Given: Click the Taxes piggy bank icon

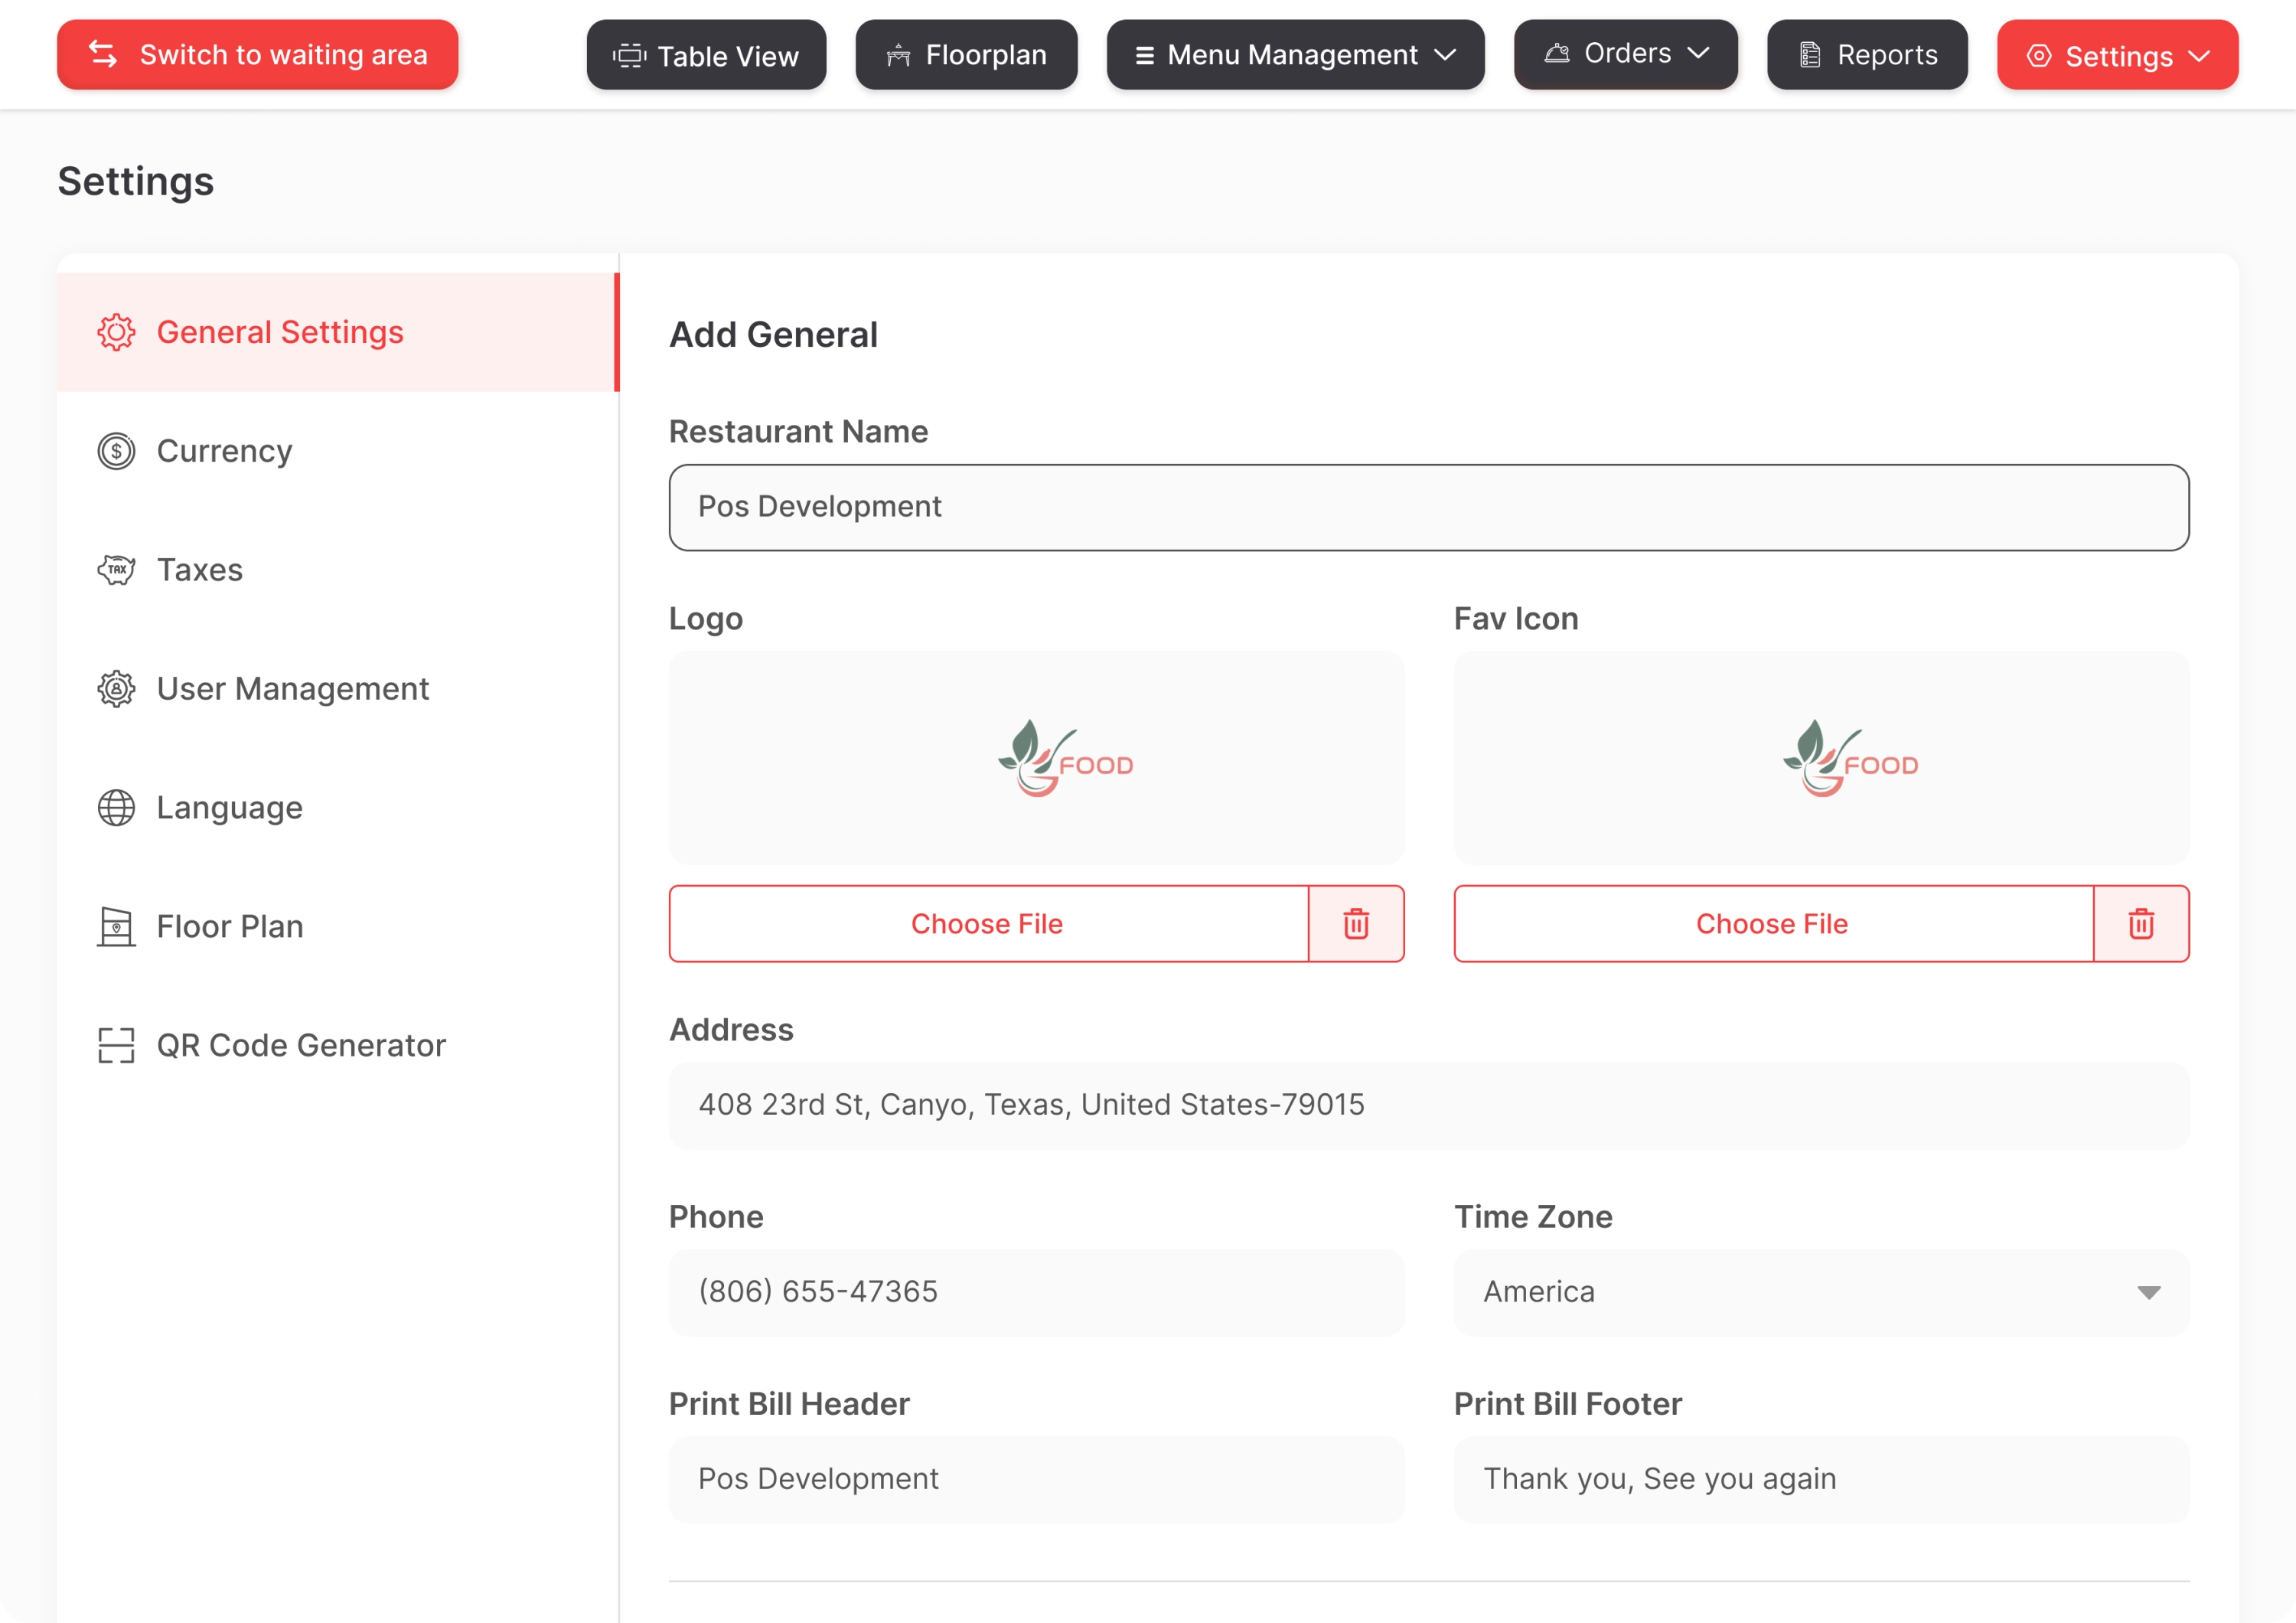Looking at the screenshot, I should [115, 569].
